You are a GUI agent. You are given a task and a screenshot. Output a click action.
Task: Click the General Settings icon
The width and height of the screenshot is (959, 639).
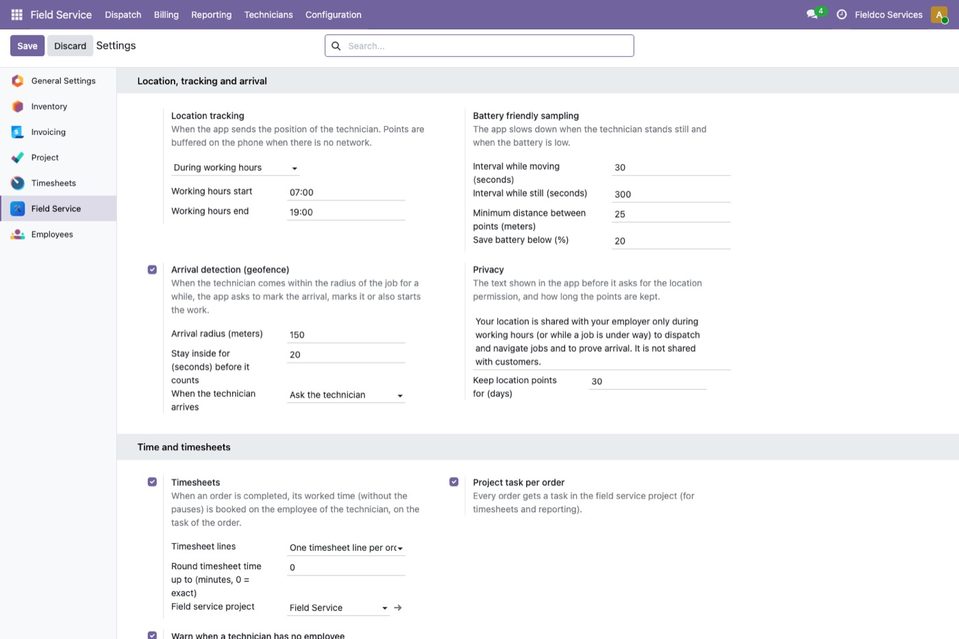[x=17, y=81]
